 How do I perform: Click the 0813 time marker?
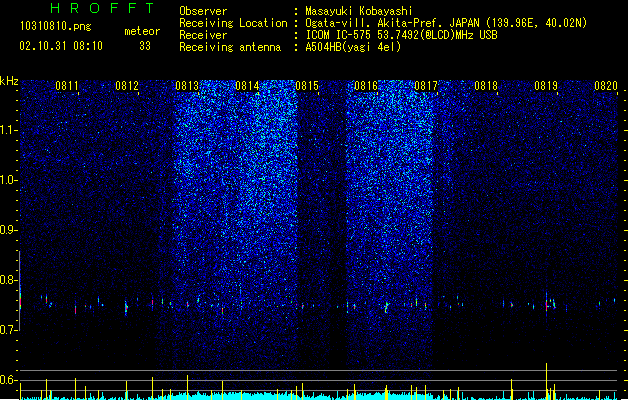pos(187,86)
